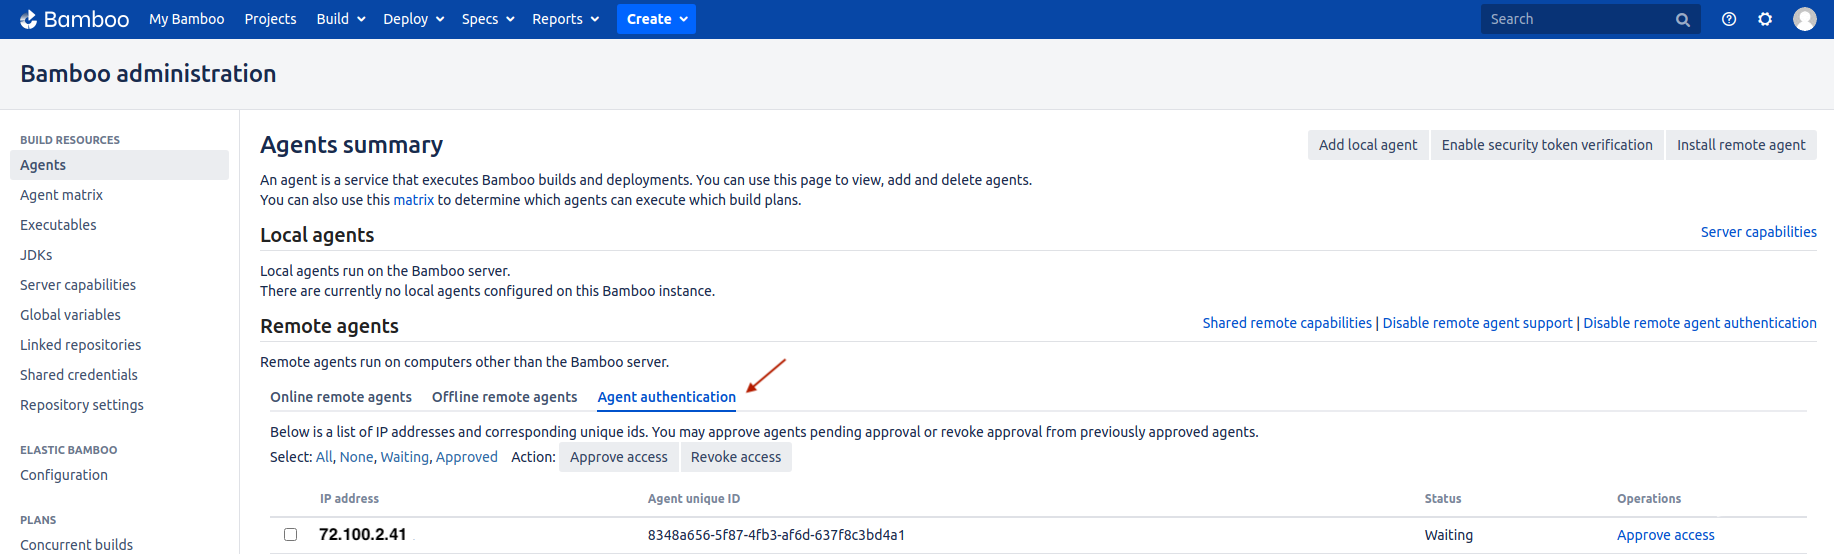This screenshot has height=554, width=1834.
Task: Open Executables in the sidebar
Action: coord(58,225)
